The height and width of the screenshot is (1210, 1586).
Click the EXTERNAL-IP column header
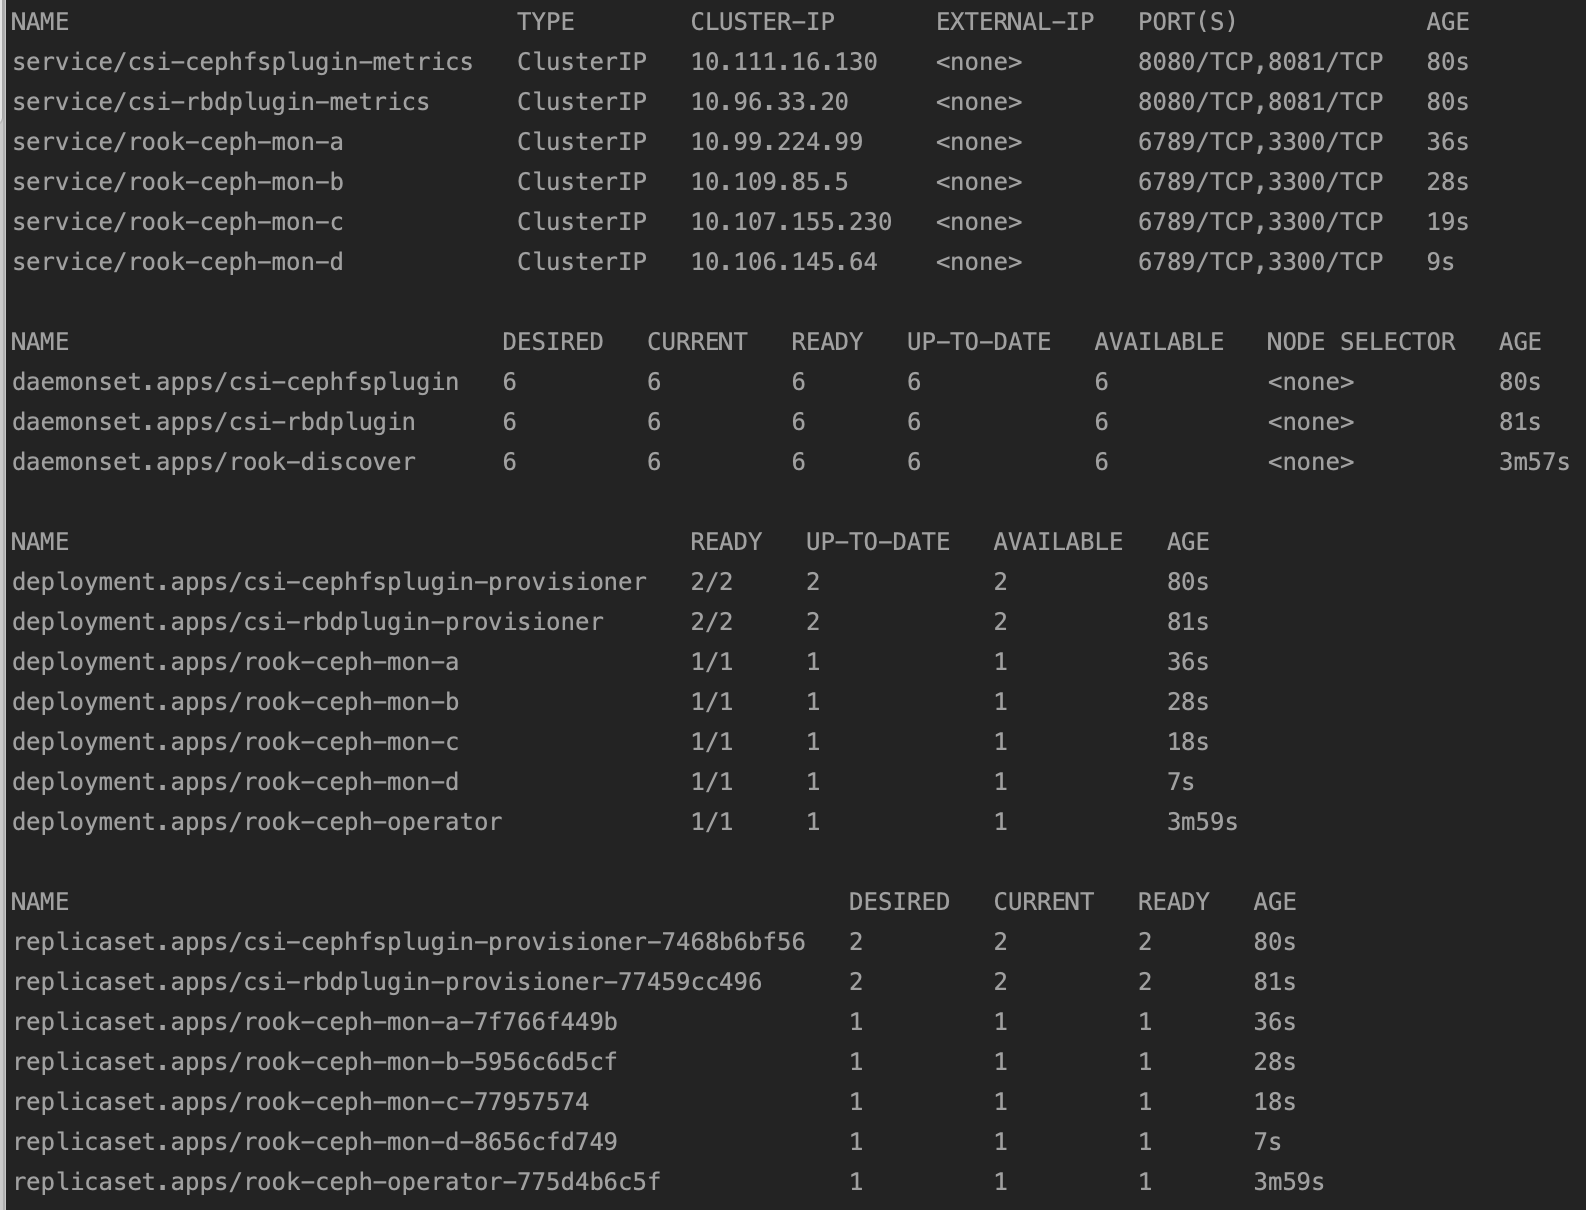coord(1015,22)
